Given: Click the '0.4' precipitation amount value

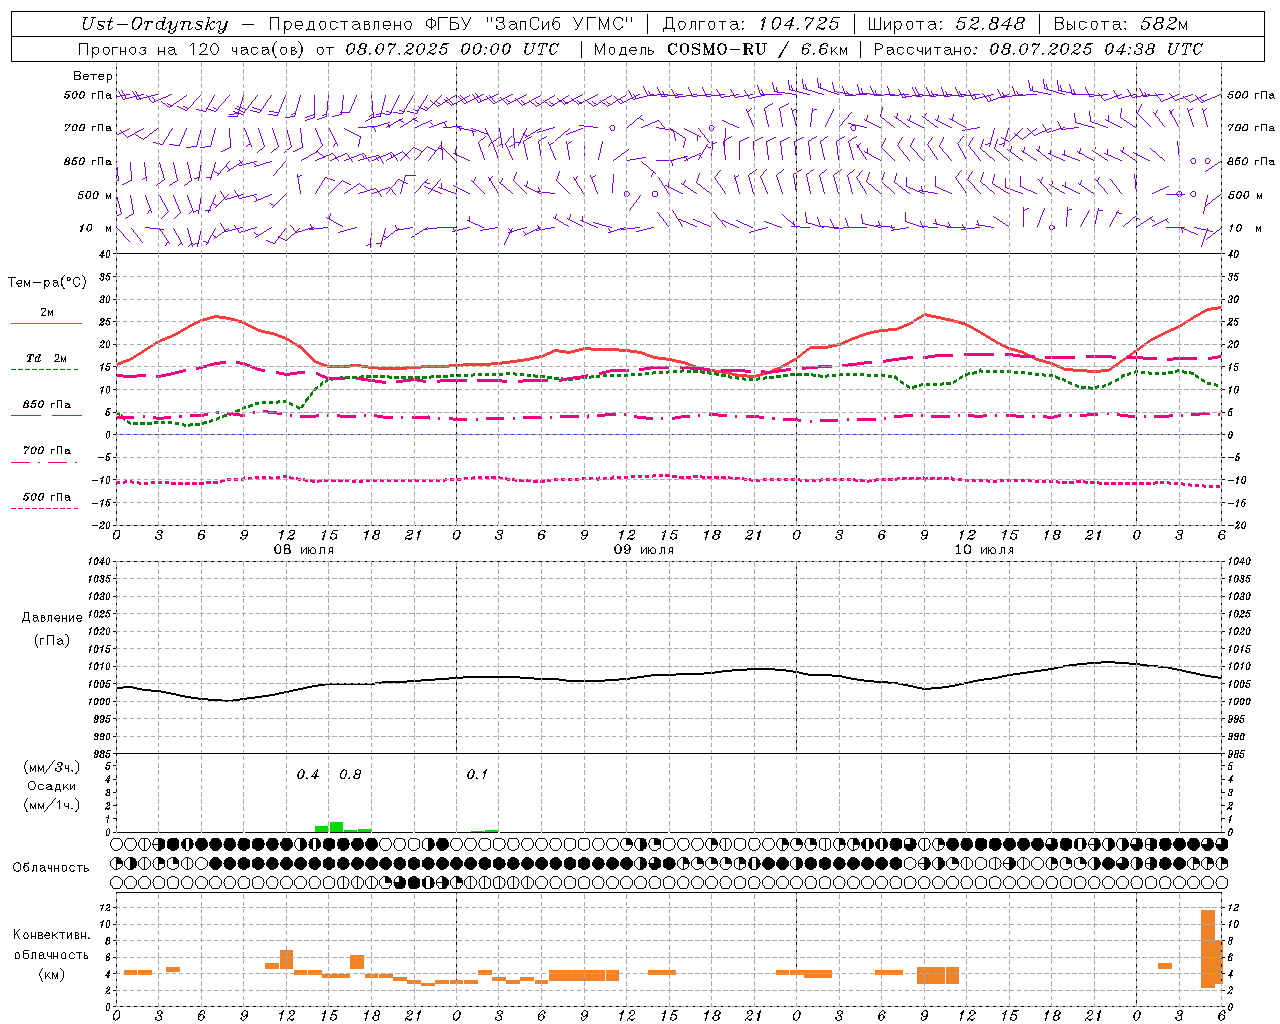Looking at the screenshot, I should click(x=308, y=775).
